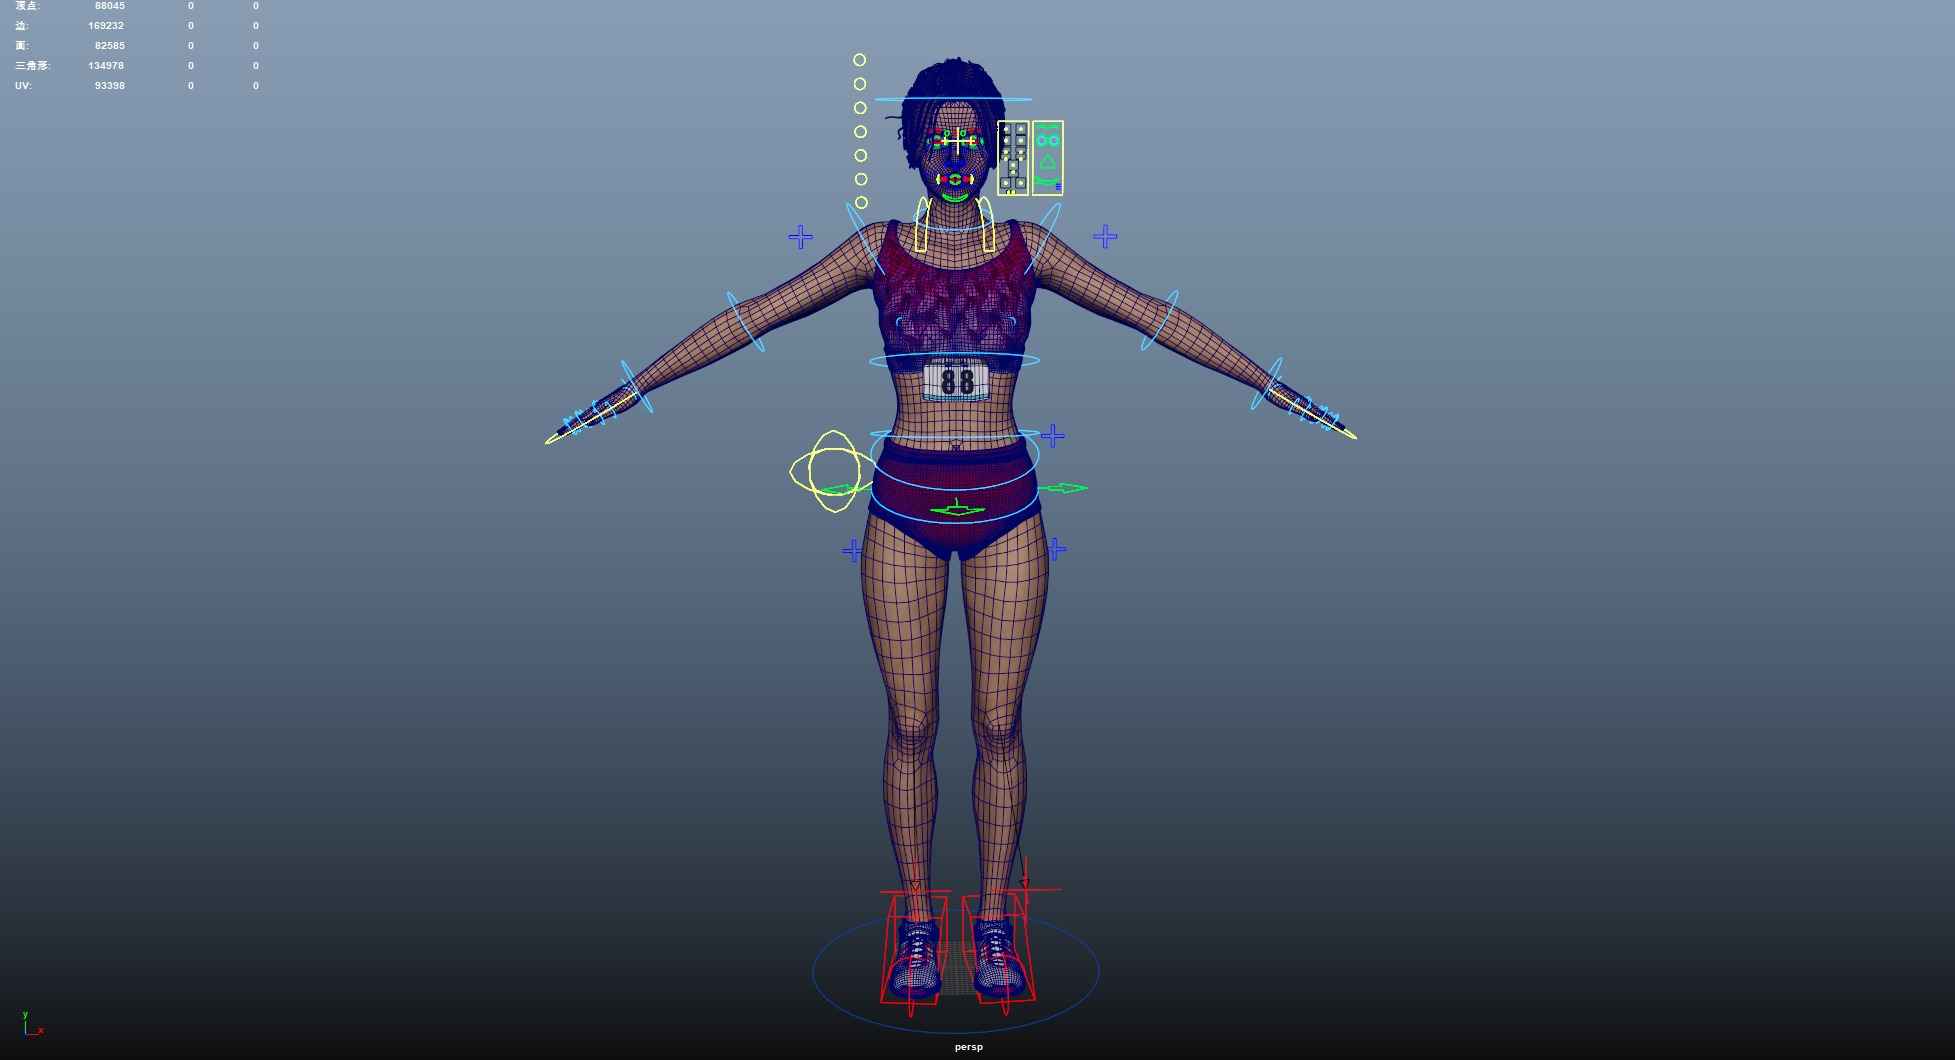Click green mouth curve in face panel
1955x1060 pixels.
pos(1047,181)
